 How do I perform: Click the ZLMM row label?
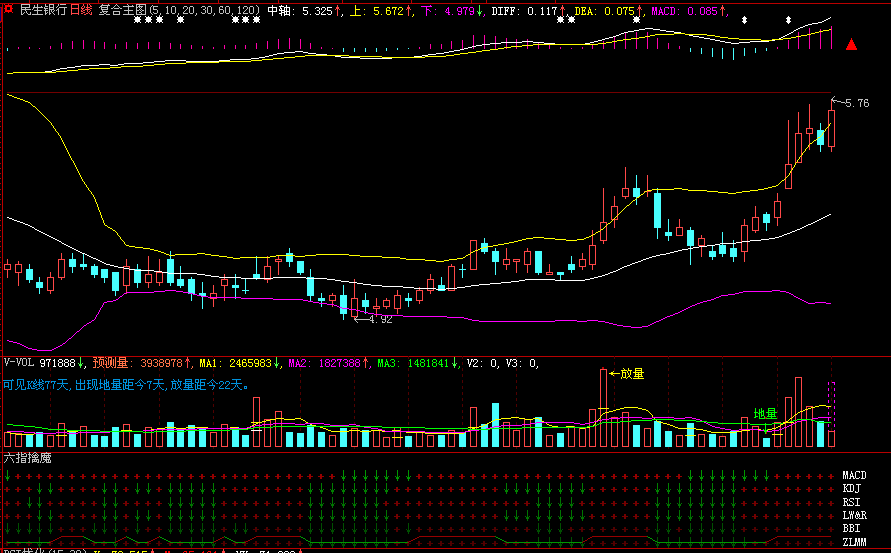click(x=854, y=542)
